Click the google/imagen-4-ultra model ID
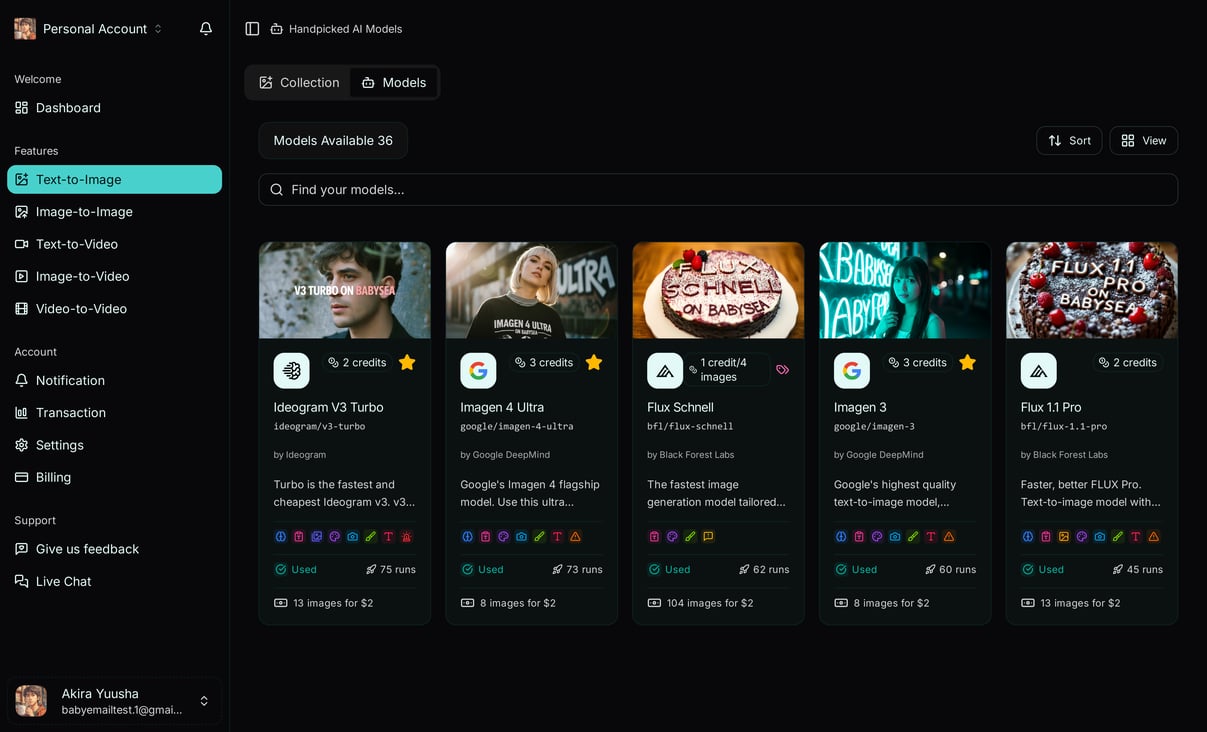Image resolution: width=1207 pixels, height=732 pixels. [x=517, y=426]
